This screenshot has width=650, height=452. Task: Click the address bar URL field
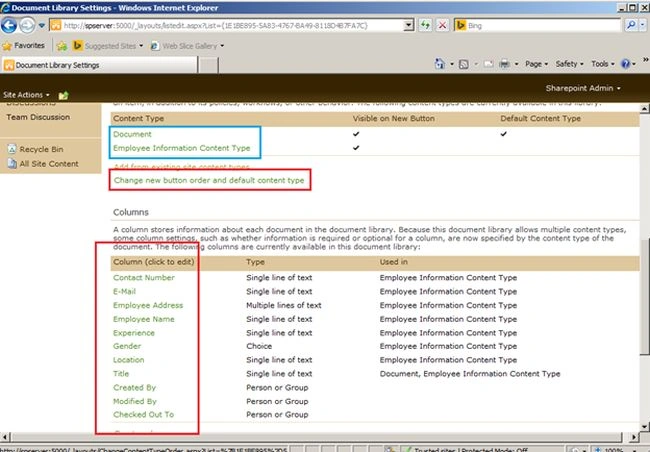(226, 26)
